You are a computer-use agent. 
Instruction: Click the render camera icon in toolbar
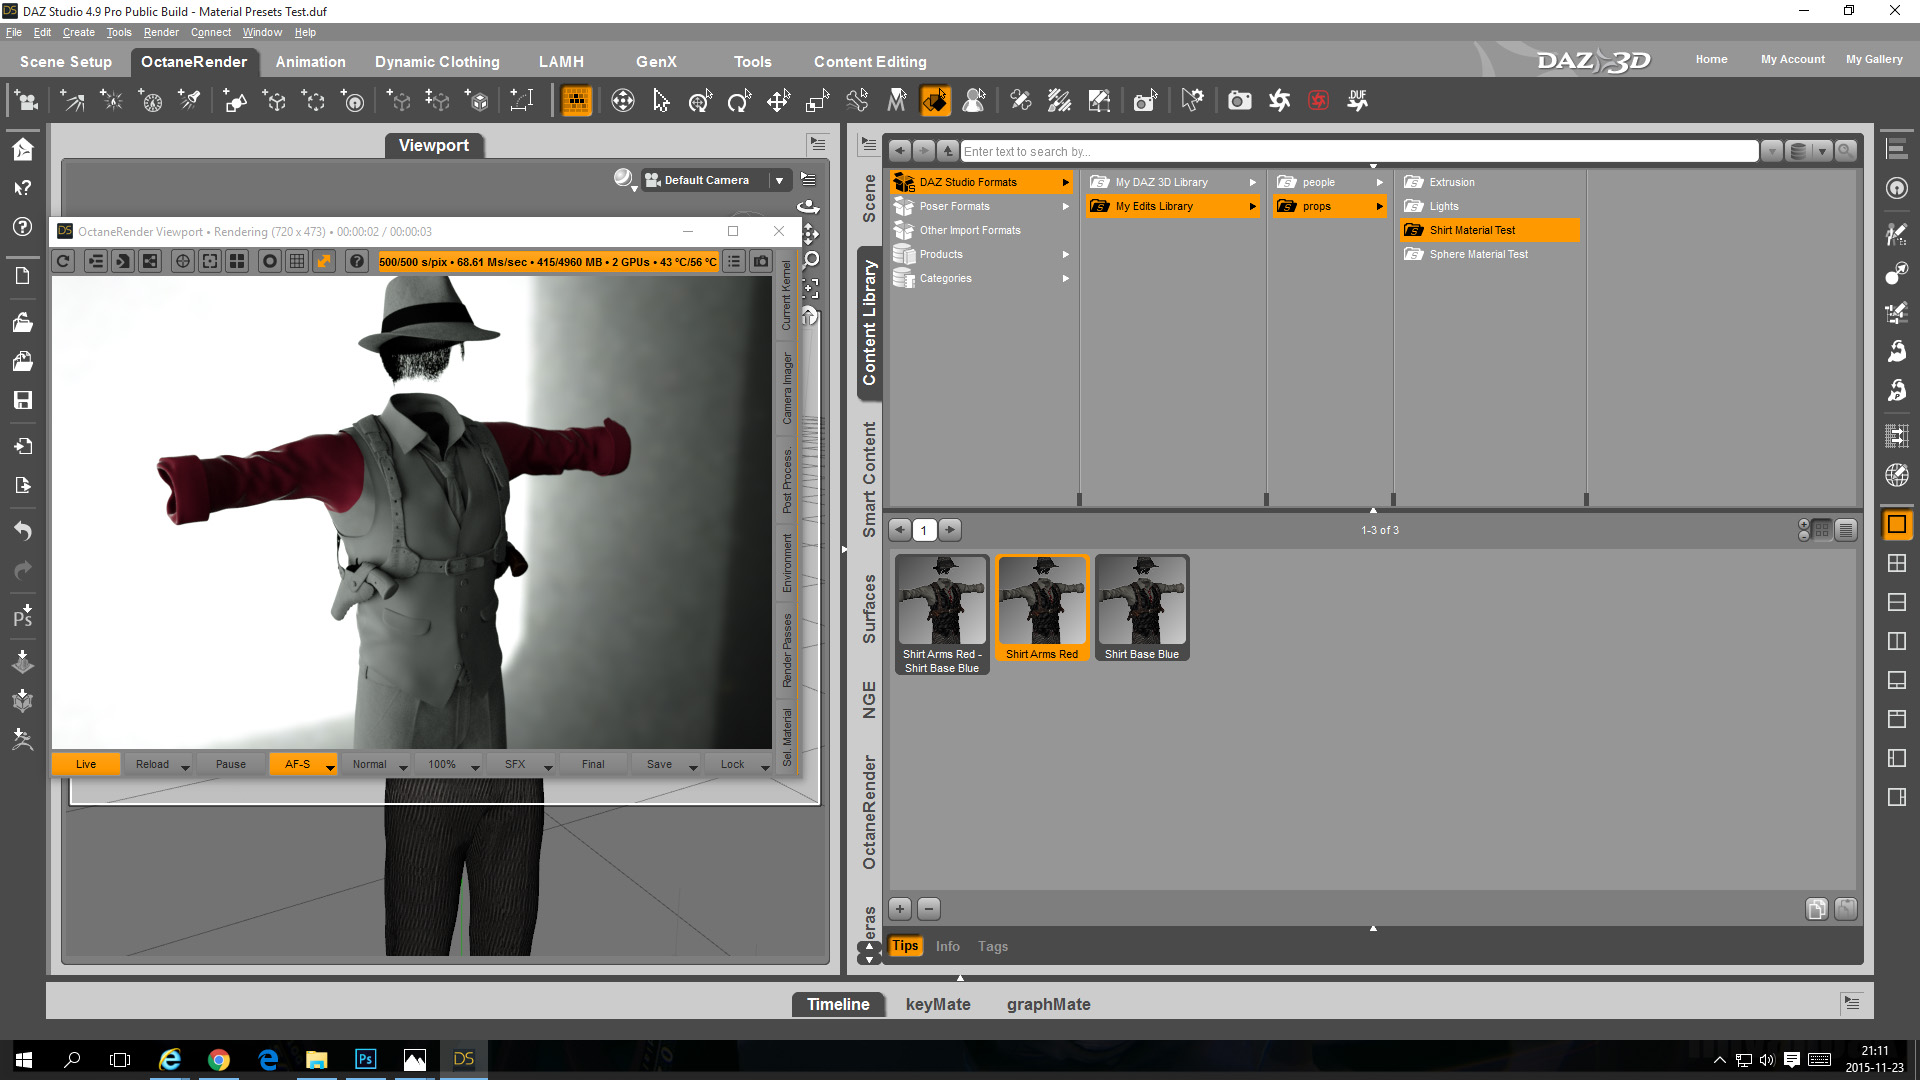point(1239,100)
